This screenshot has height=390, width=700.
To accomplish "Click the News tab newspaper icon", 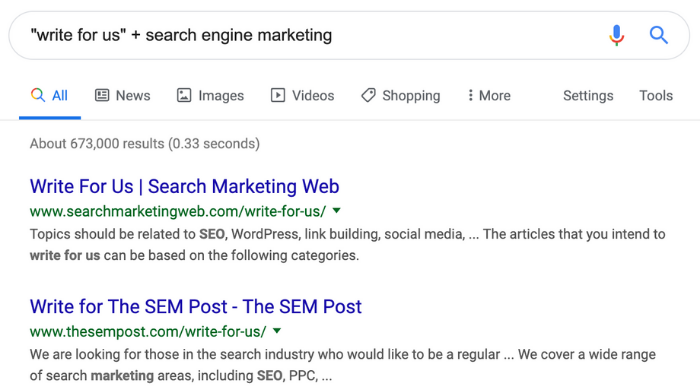I will (102, 95).
